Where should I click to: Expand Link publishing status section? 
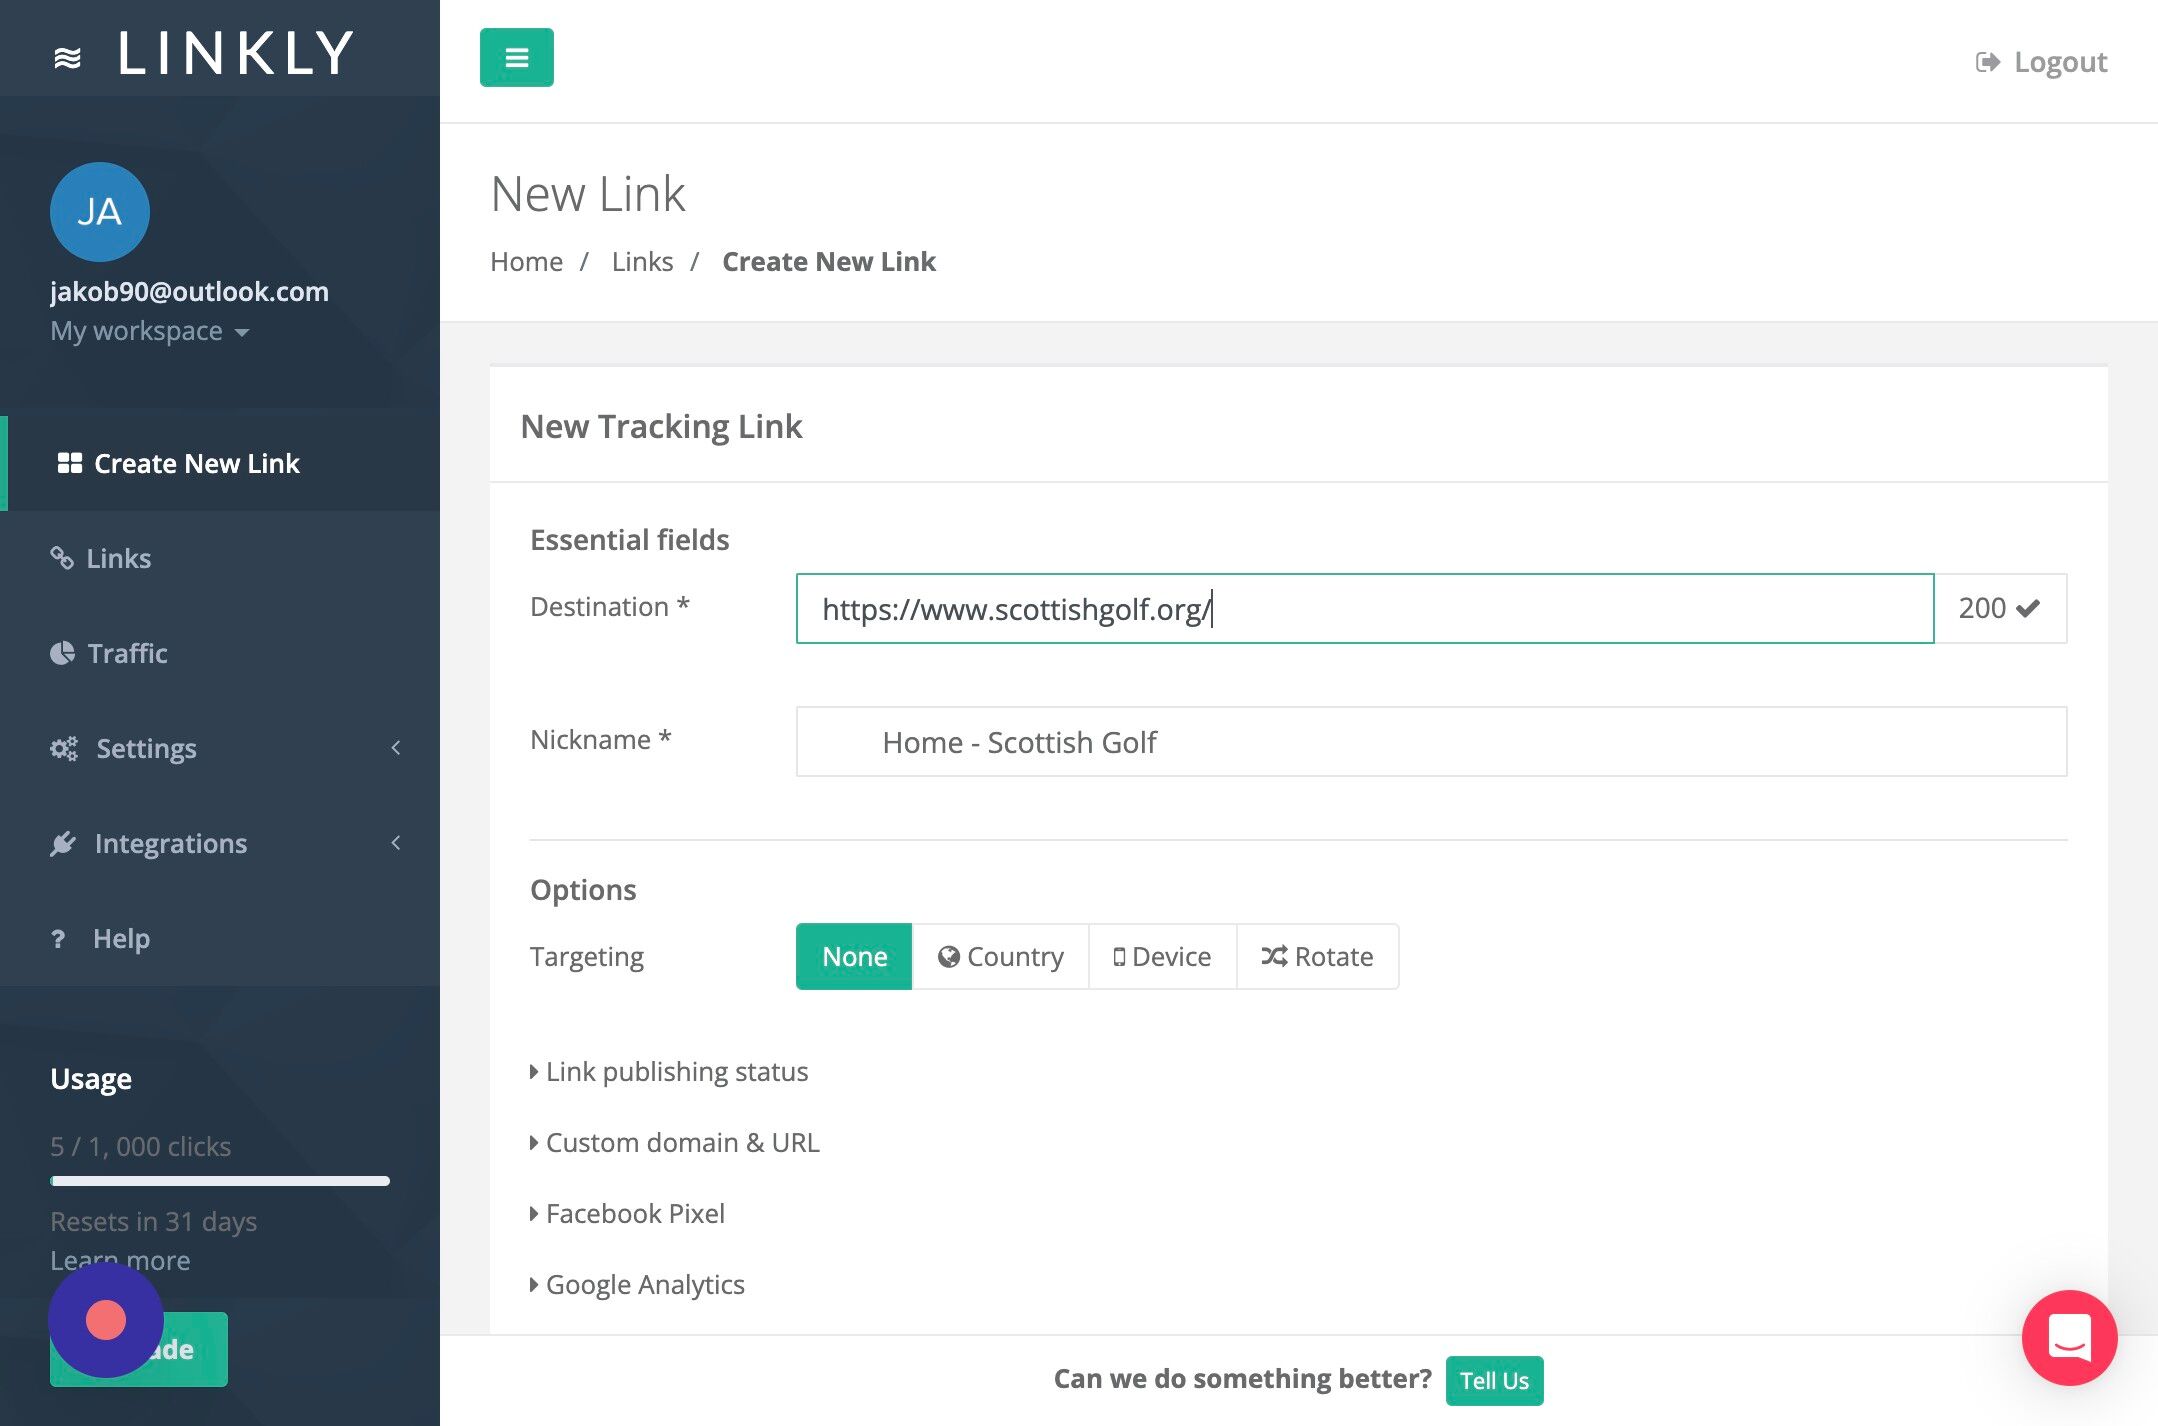tap(676, 1071)
